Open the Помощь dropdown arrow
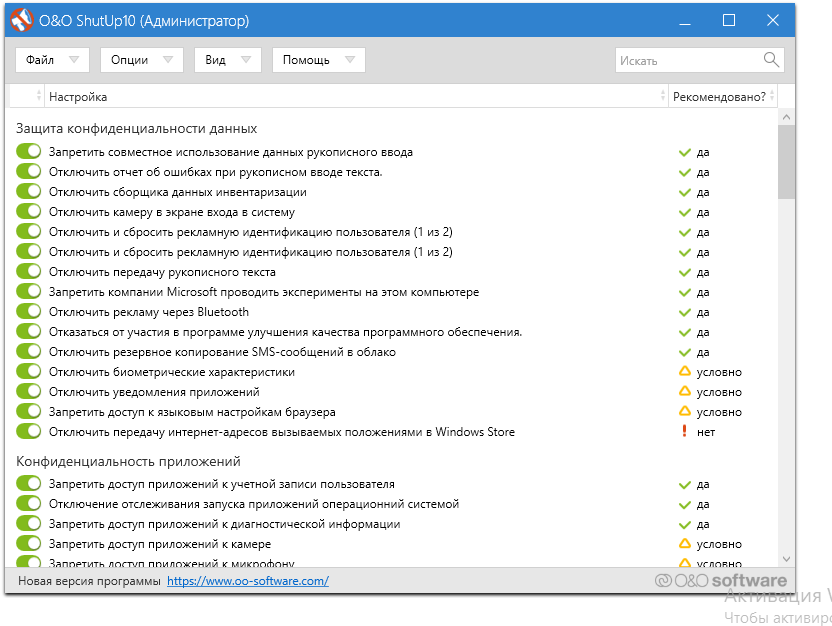This screenshot has height=626, width=832. [x=350, y=59]
